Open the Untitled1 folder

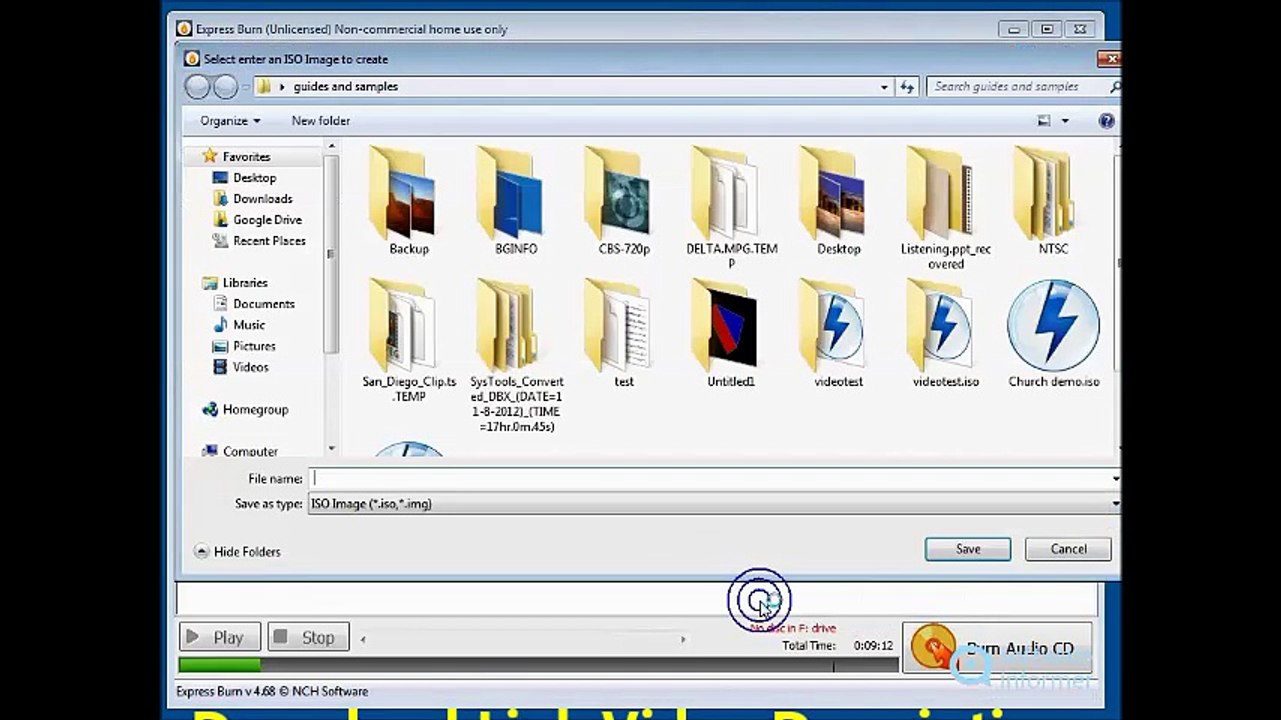click(732, 333)
